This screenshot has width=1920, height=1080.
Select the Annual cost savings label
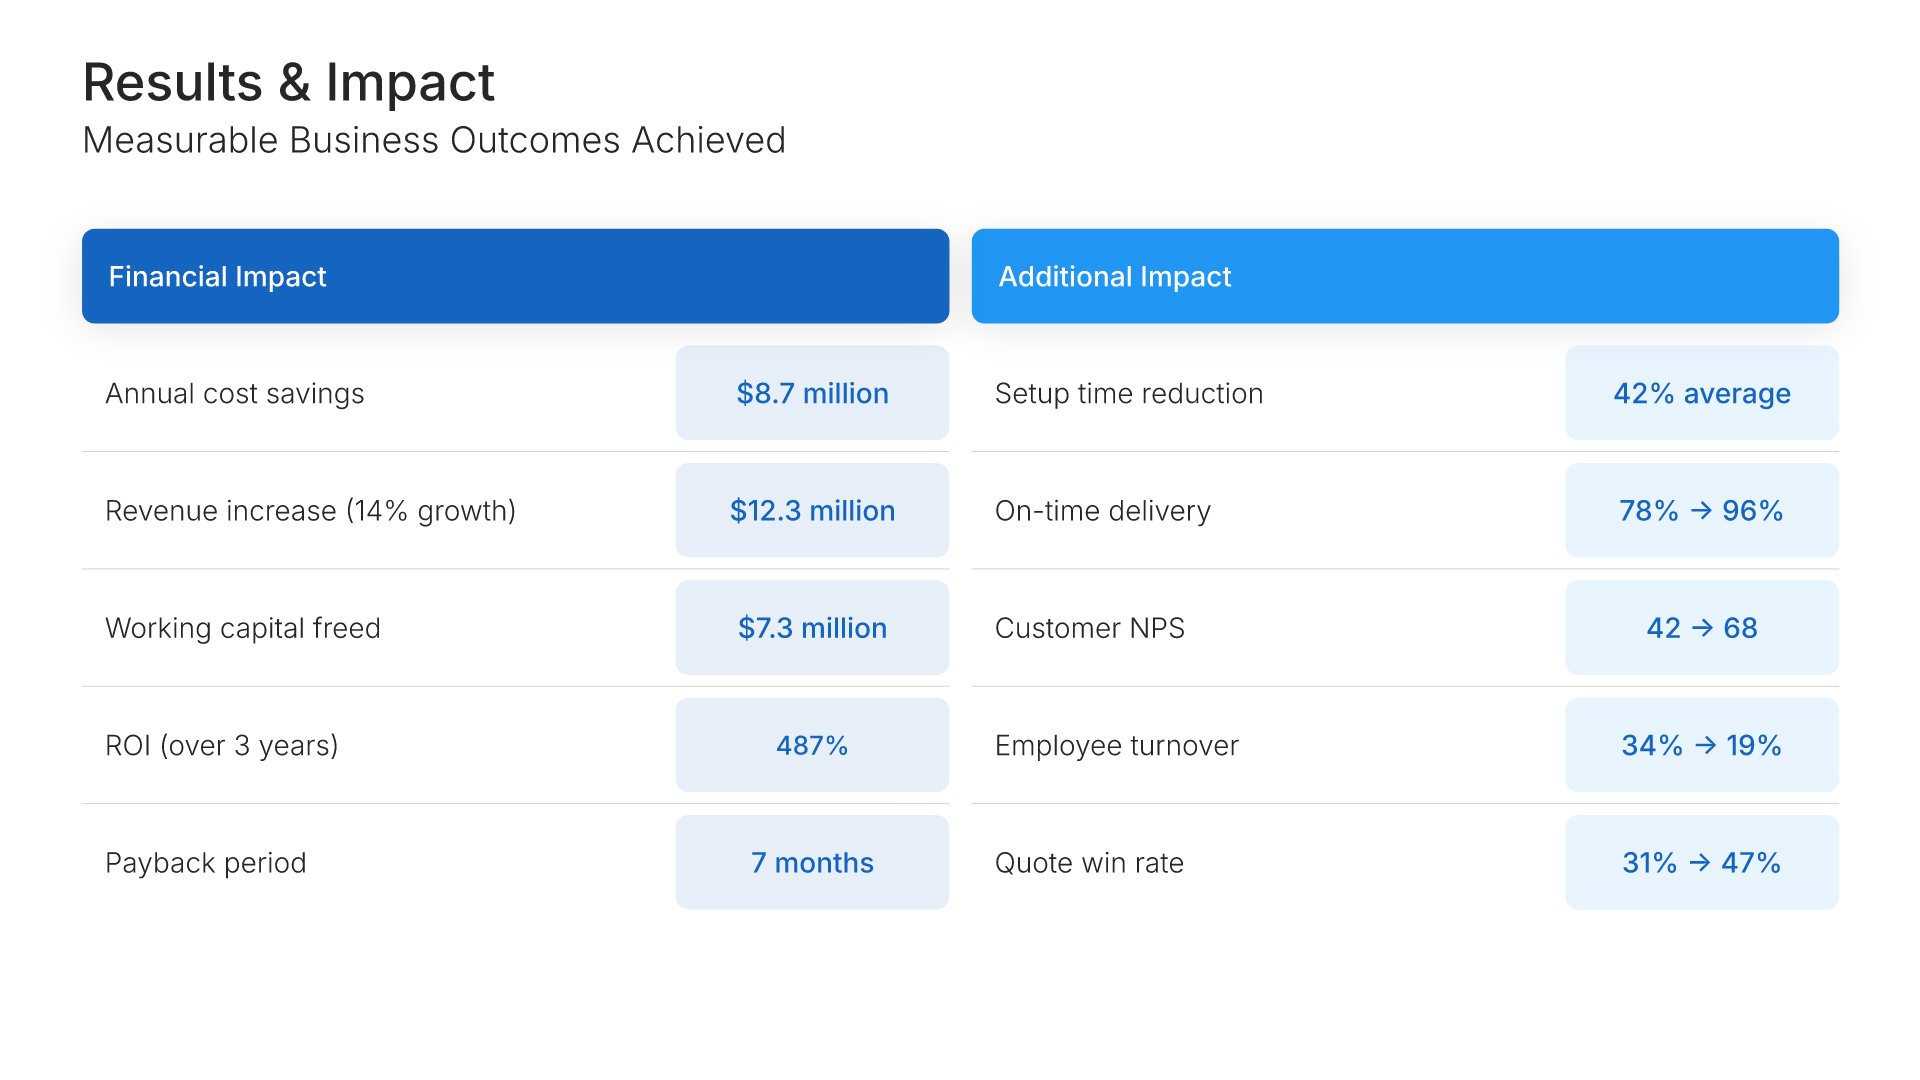point(235,394)
